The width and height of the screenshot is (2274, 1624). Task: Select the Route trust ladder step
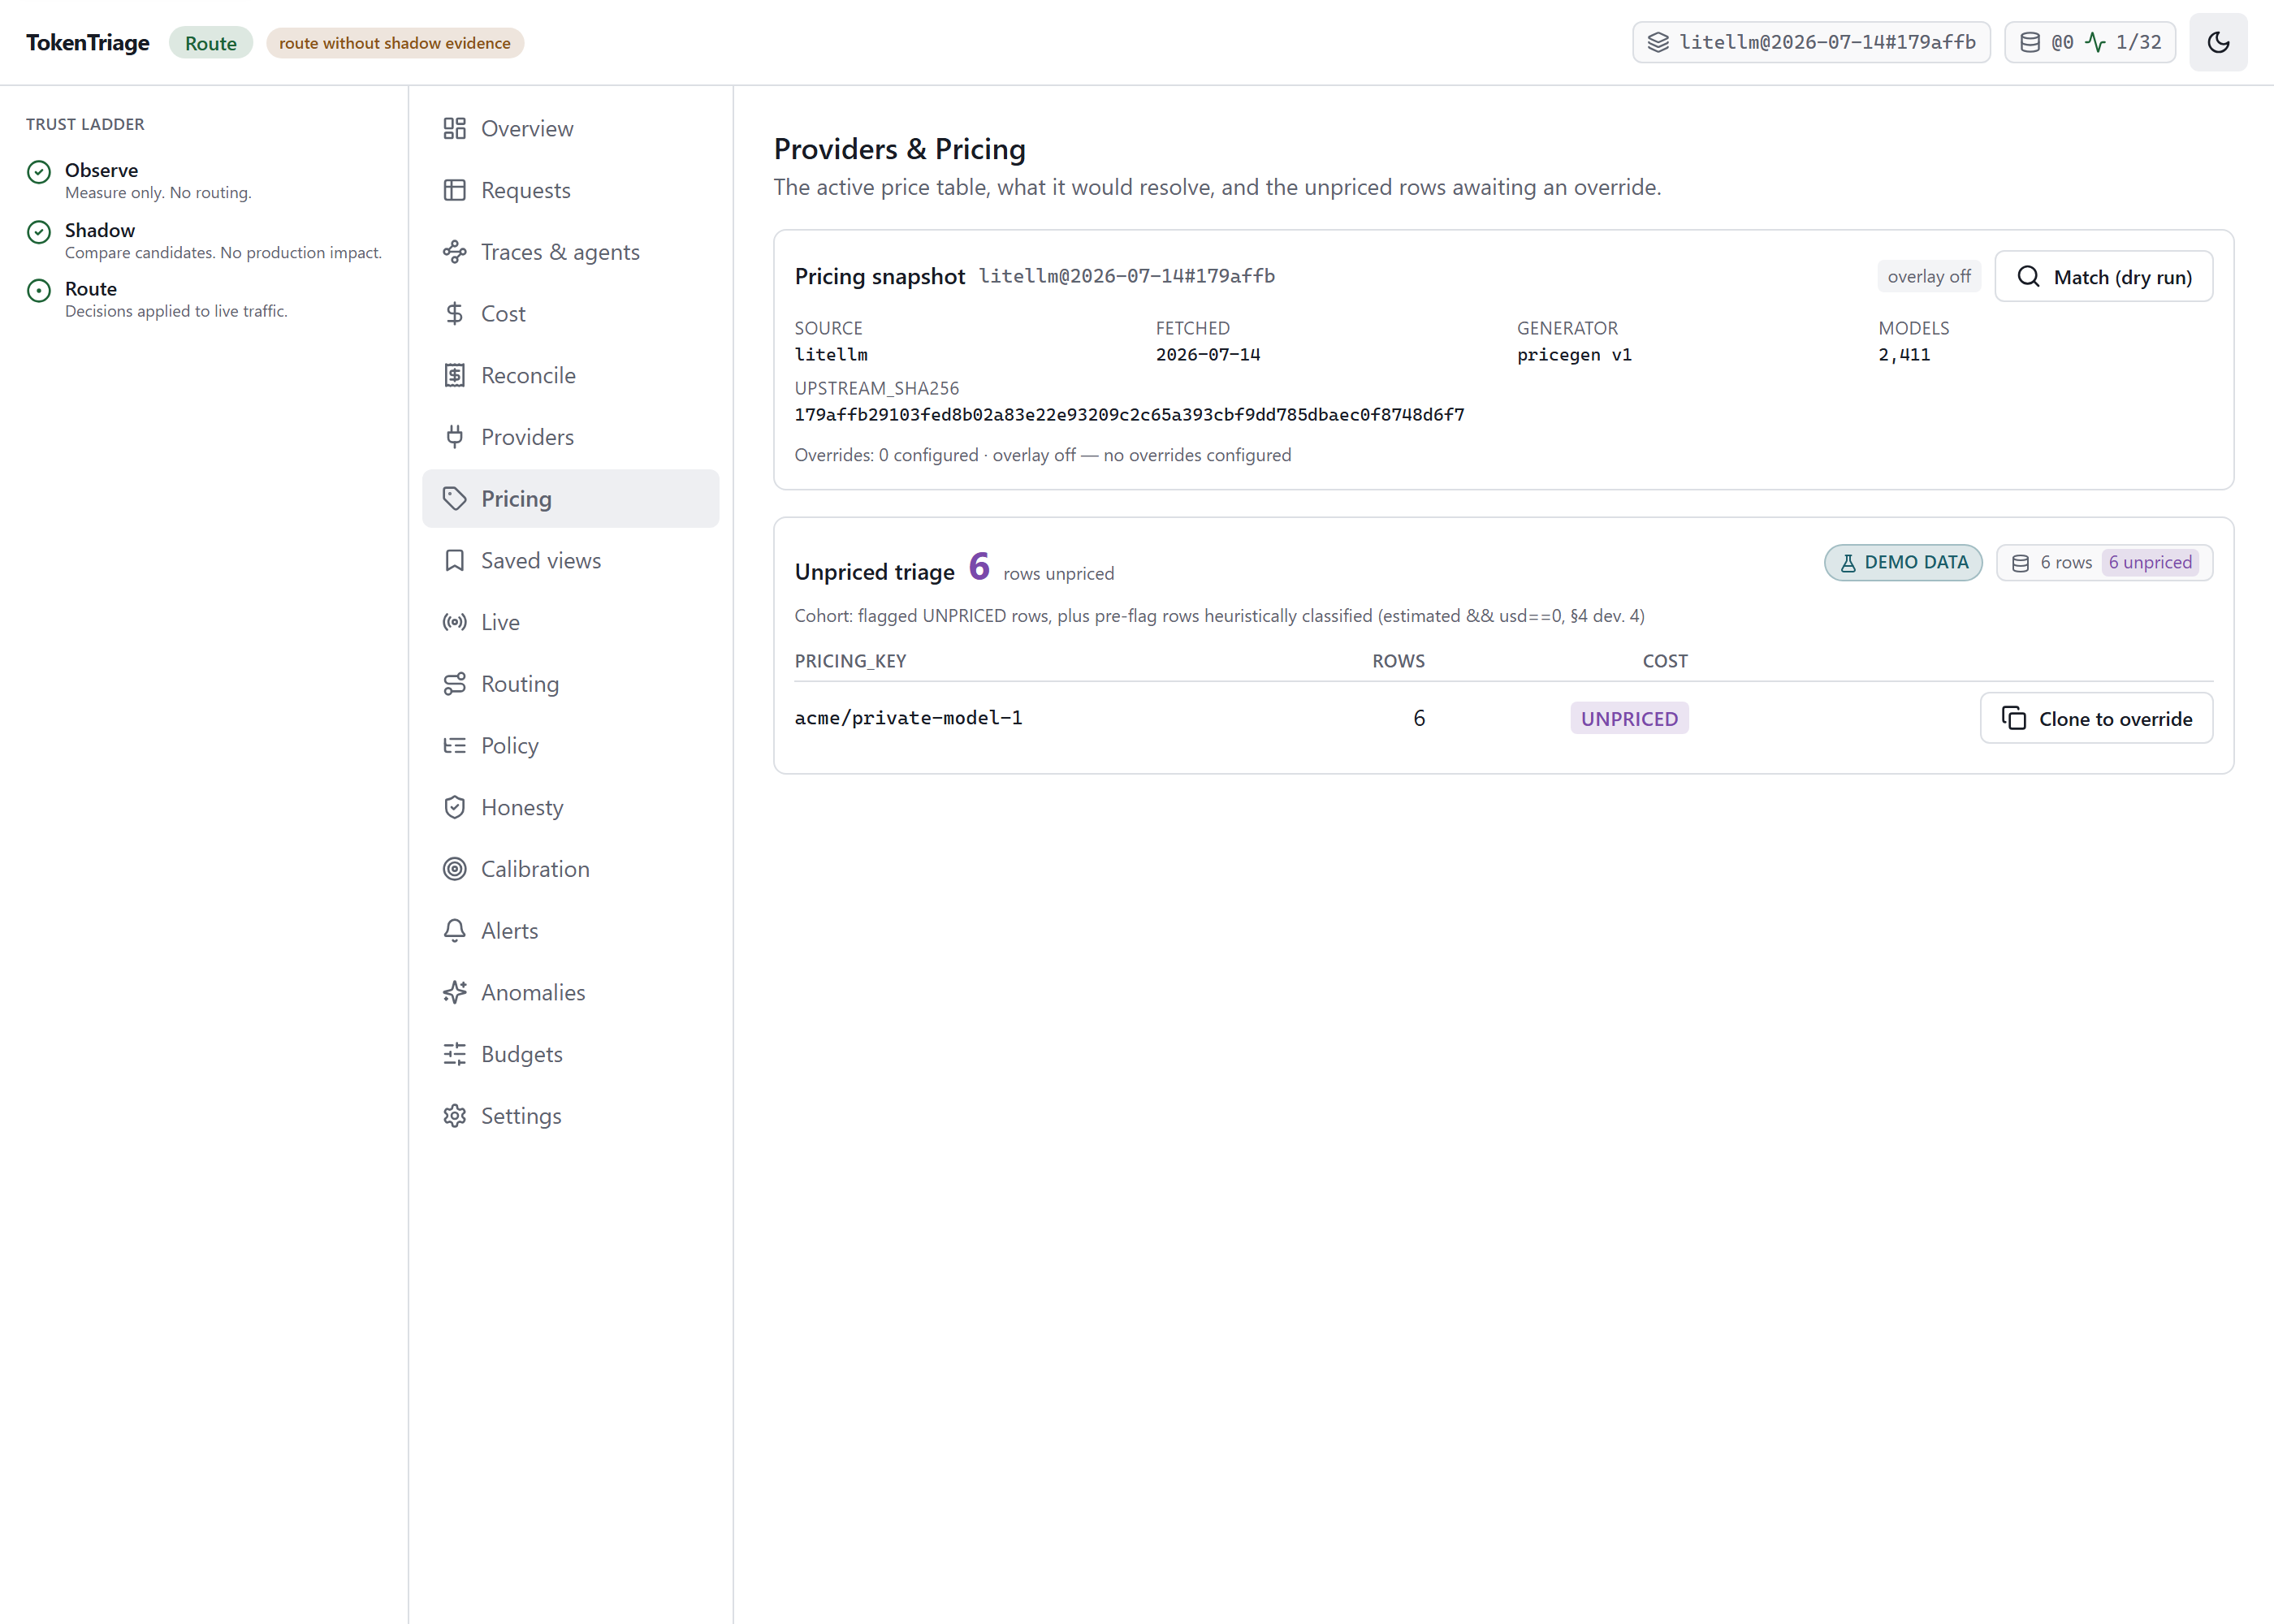204,299
